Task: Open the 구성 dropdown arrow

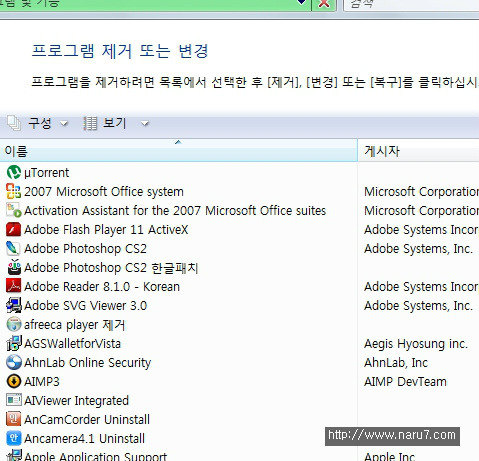Action: 64,124
